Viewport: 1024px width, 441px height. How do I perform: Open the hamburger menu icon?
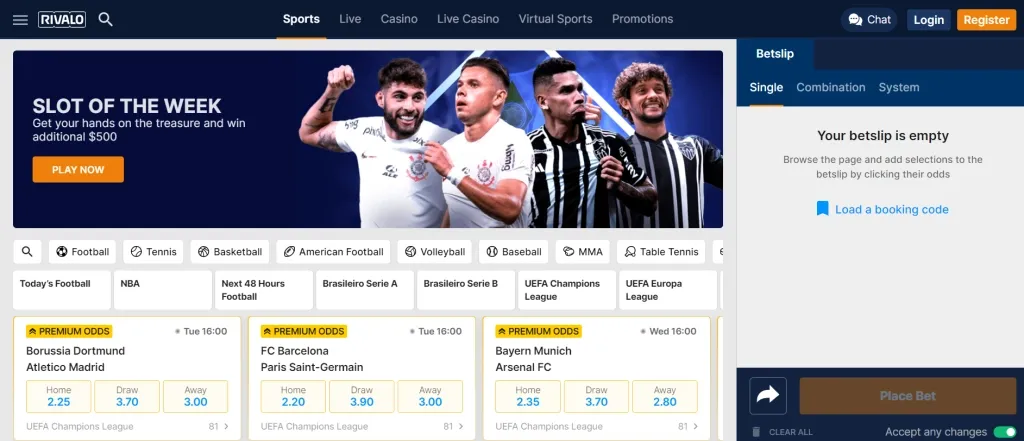point(20,20)
